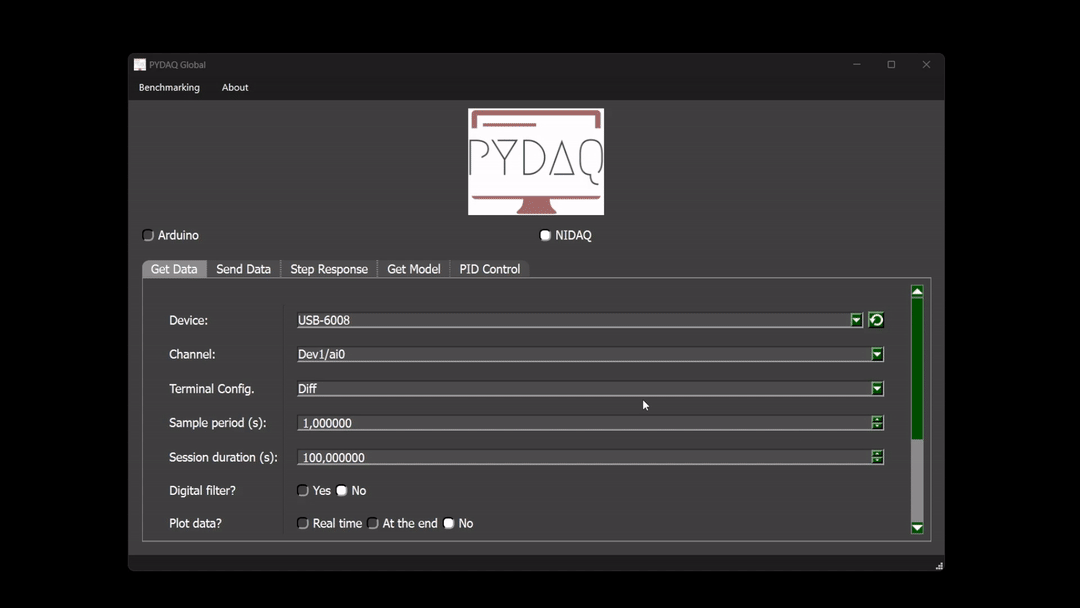
Task: Switch to the PID Control tab
Action: point(489,269)
